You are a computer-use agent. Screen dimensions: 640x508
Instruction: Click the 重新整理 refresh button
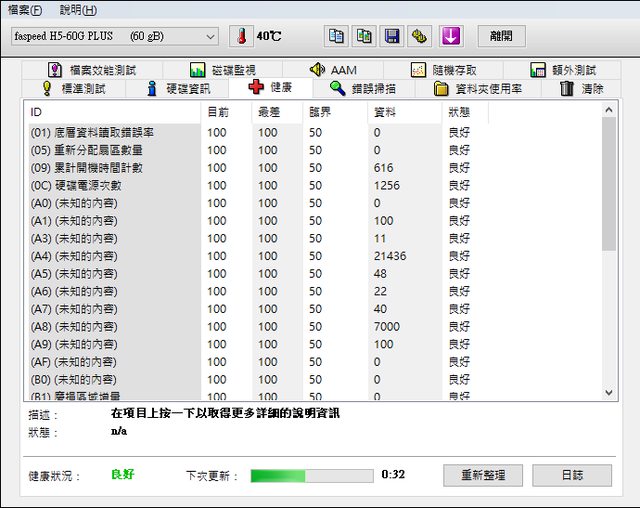click(483, 475)
